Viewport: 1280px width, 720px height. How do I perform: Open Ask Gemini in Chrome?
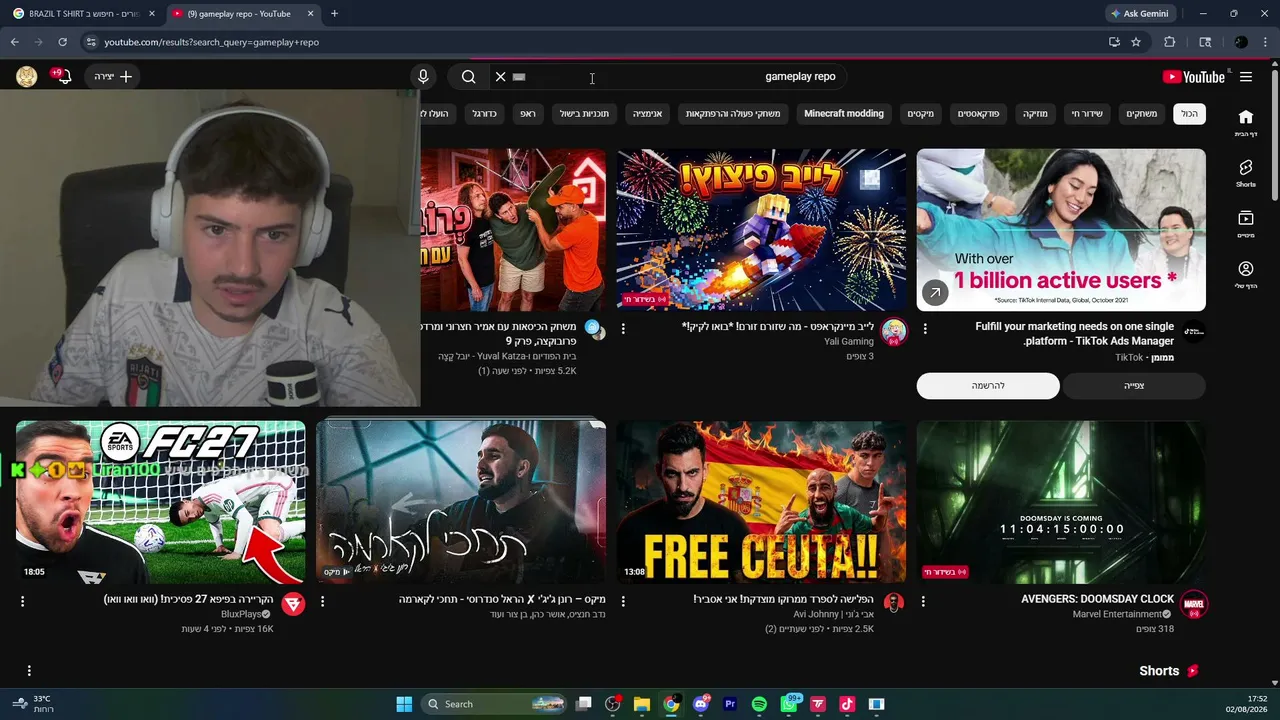(x=1138, y=14)
